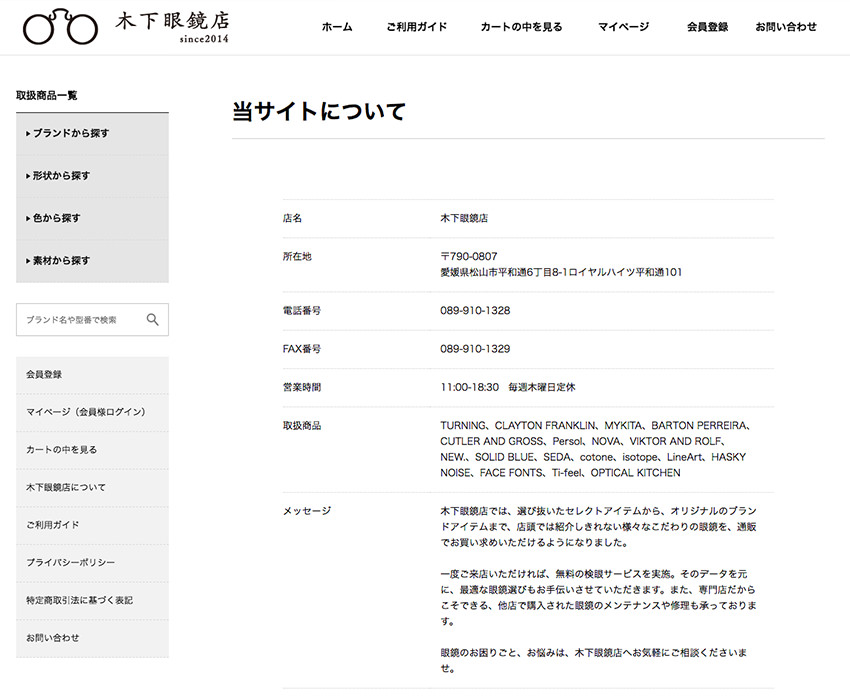Click the ブランド名や型番で検索 search field
850x700 pixels.
click(75, 319)
